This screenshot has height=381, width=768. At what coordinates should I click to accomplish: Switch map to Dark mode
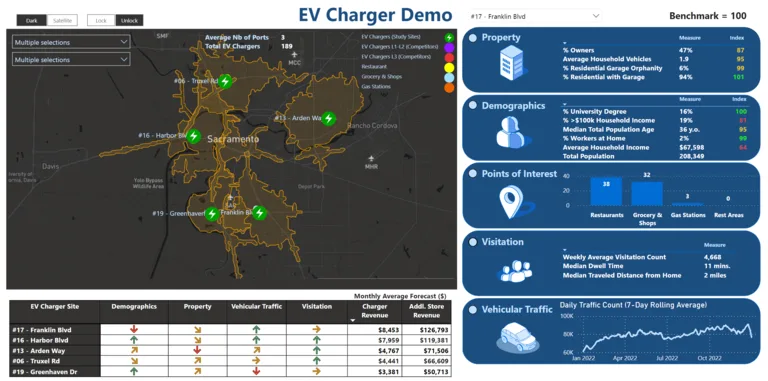click(32, 21)
